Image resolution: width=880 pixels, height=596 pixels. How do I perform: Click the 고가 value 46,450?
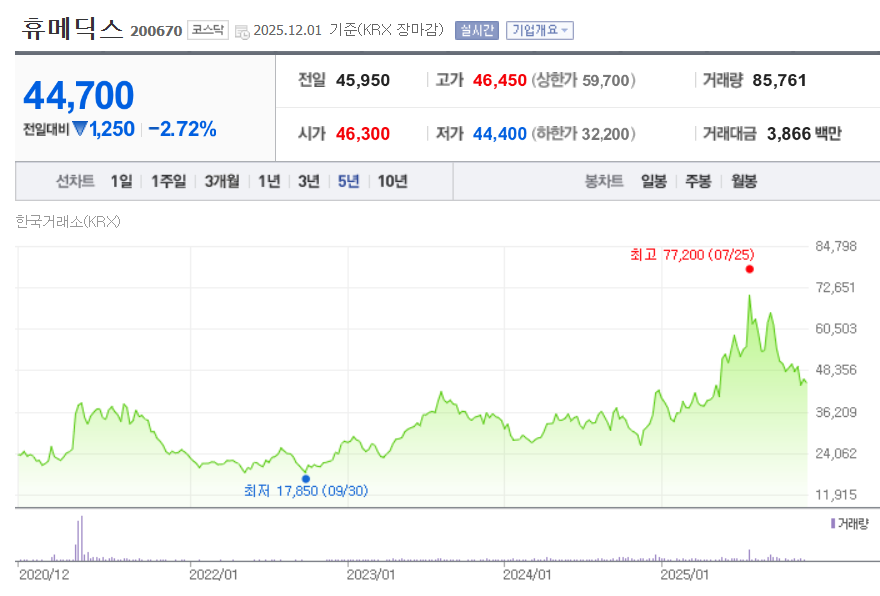499,80
